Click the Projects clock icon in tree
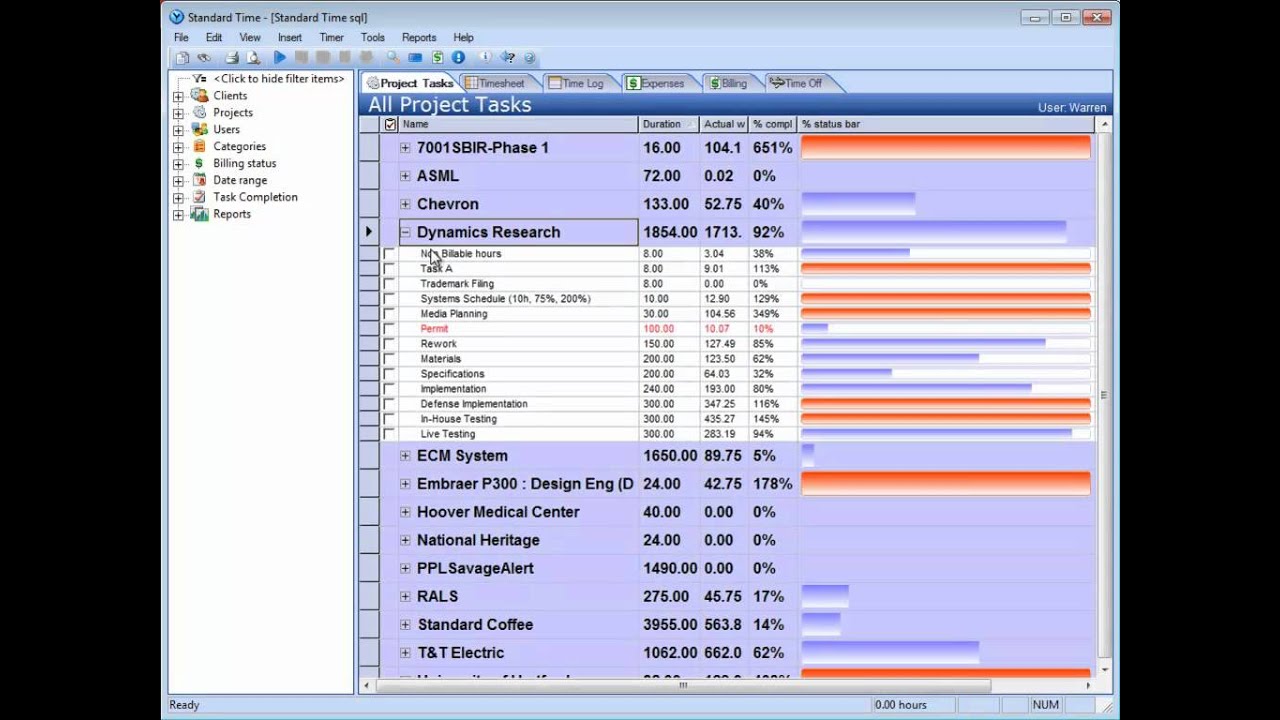The width and height of the screenshot is (1280, 720). tap(200, 112)
